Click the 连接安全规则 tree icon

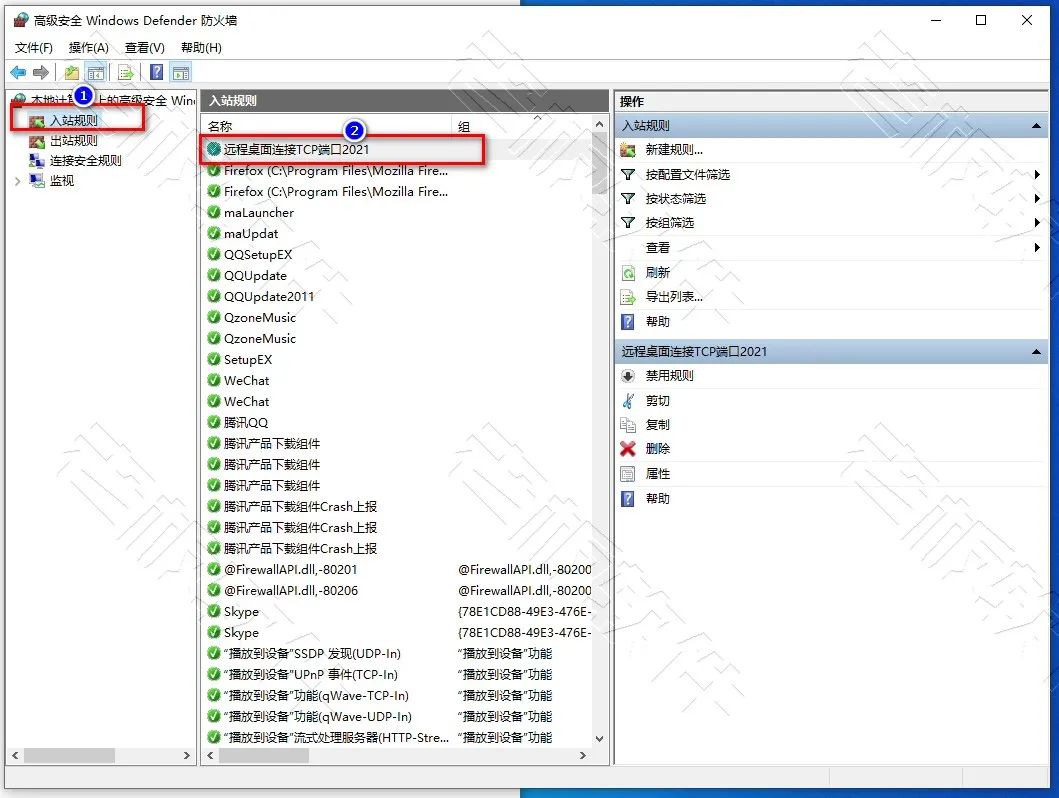(37, 161)
